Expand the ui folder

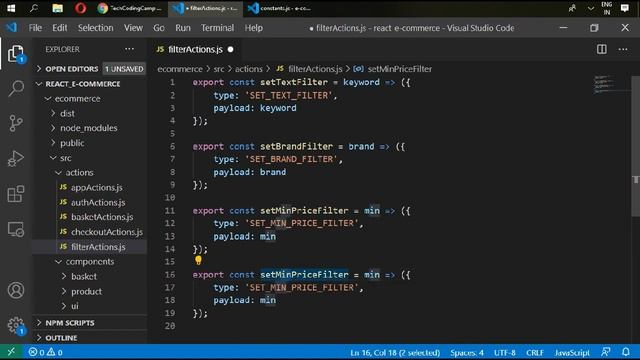(x=90, y=306)
